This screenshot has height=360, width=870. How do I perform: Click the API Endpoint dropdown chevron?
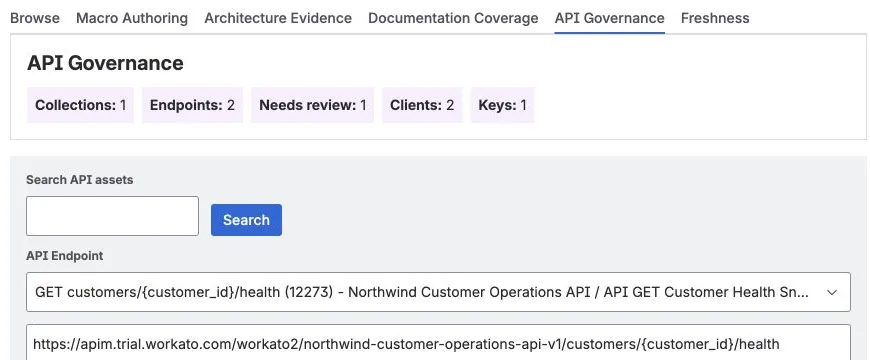(832, 292)
